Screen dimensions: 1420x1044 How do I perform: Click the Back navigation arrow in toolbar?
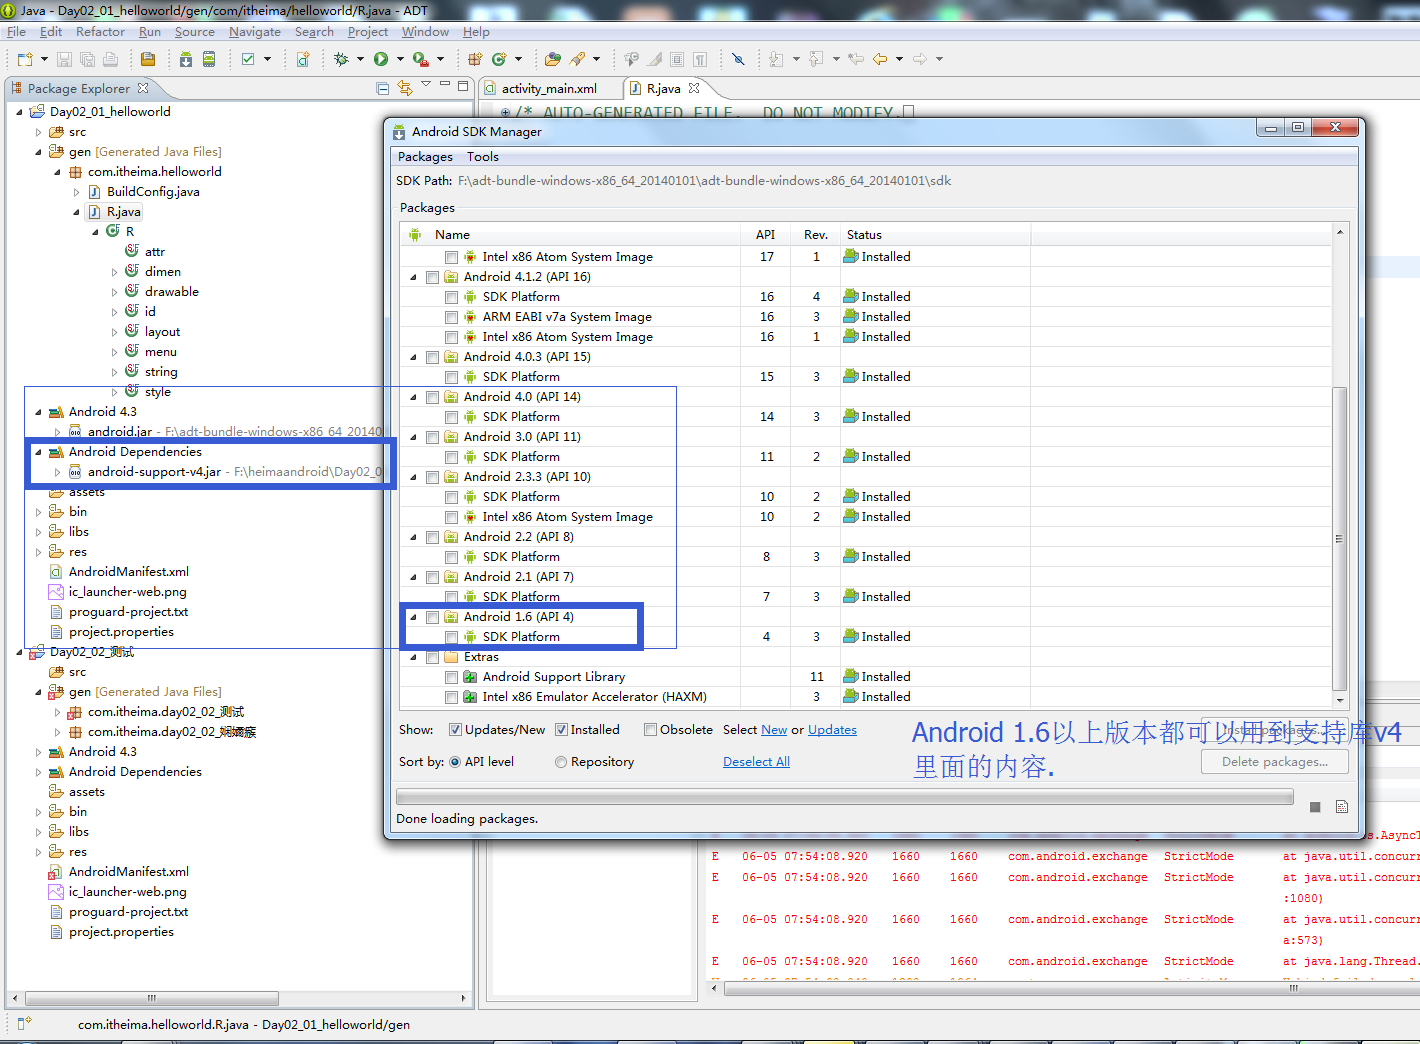(880, 60)
